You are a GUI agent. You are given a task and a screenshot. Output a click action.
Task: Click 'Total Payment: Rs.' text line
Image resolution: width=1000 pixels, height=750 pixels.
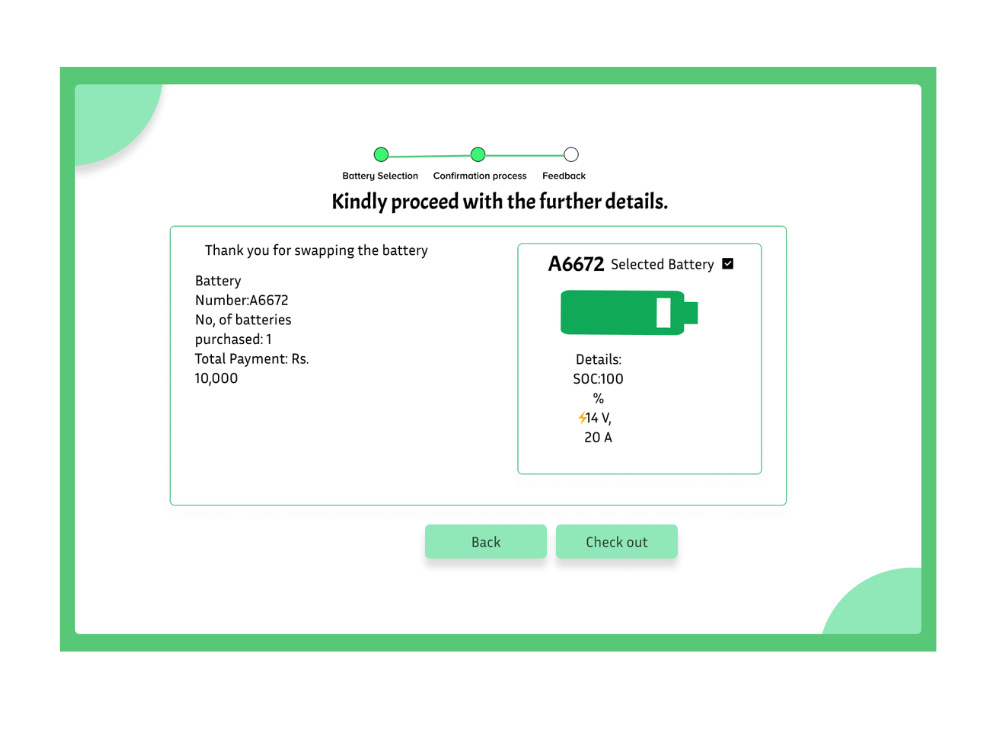pyautogui.click(x=252, y=358)
